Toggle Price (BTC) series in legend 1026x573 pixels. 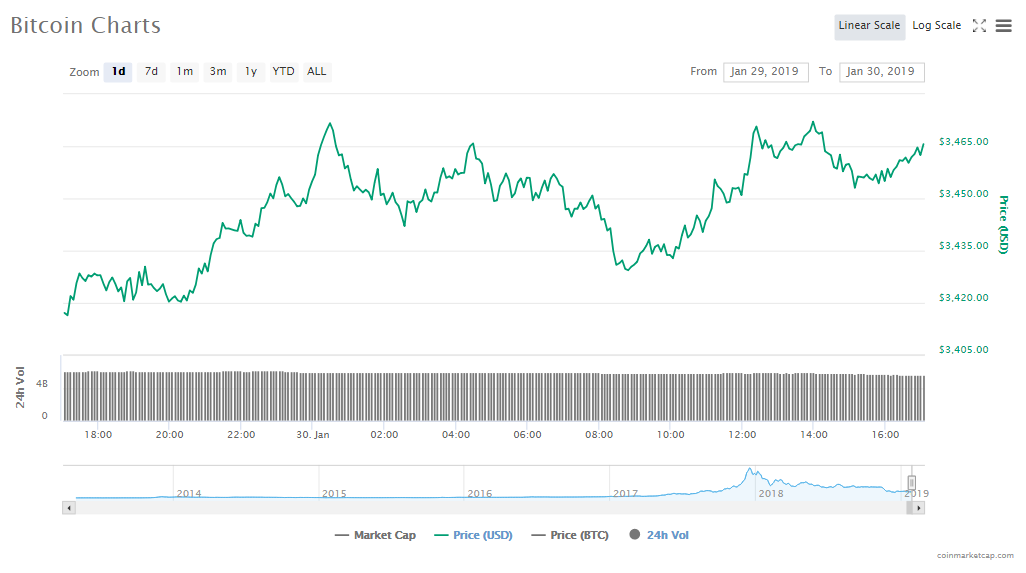(570, 535)
